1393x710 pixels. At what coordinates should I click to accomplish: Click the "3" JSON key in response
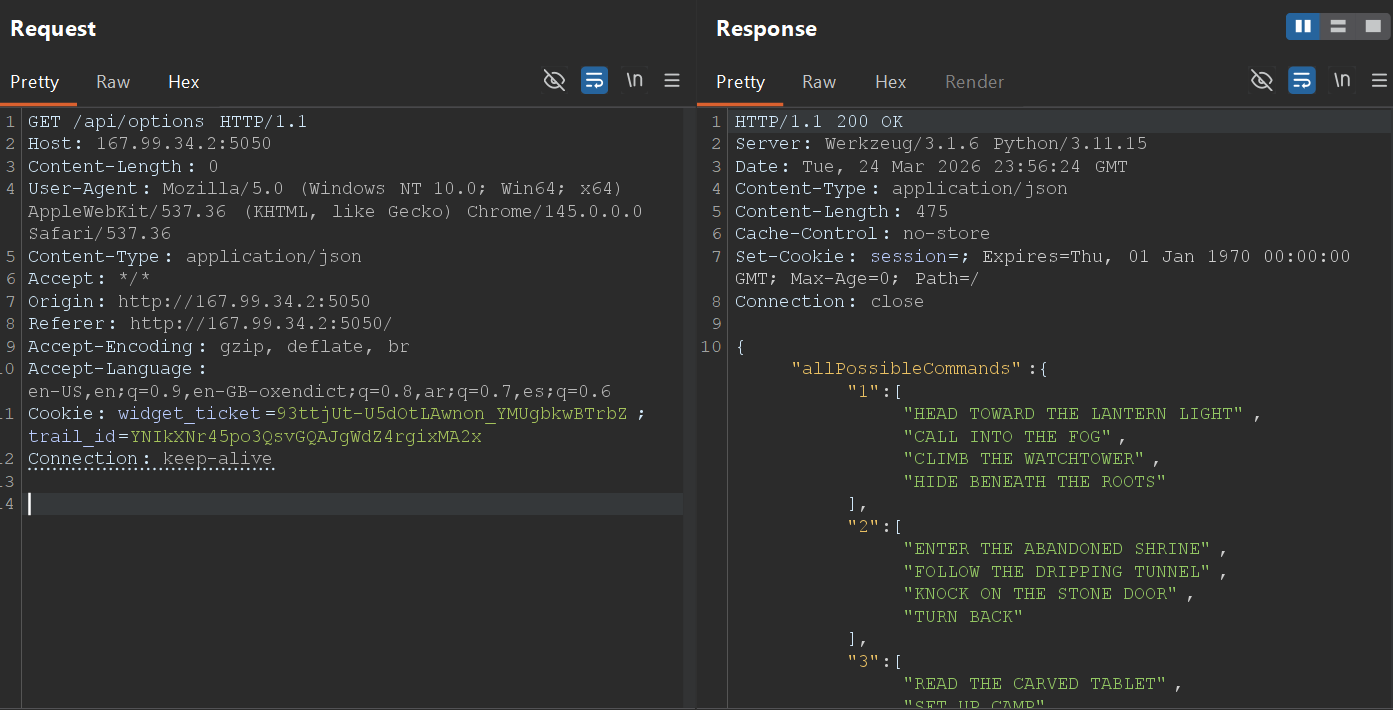point(863,662)
